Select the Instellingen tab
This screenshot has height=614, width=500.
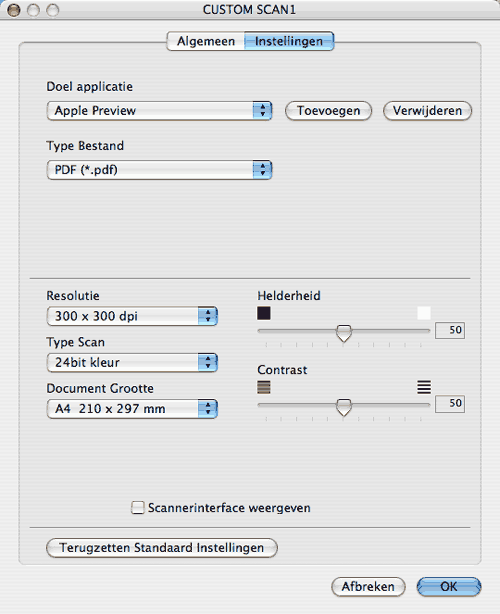[289, 41]
